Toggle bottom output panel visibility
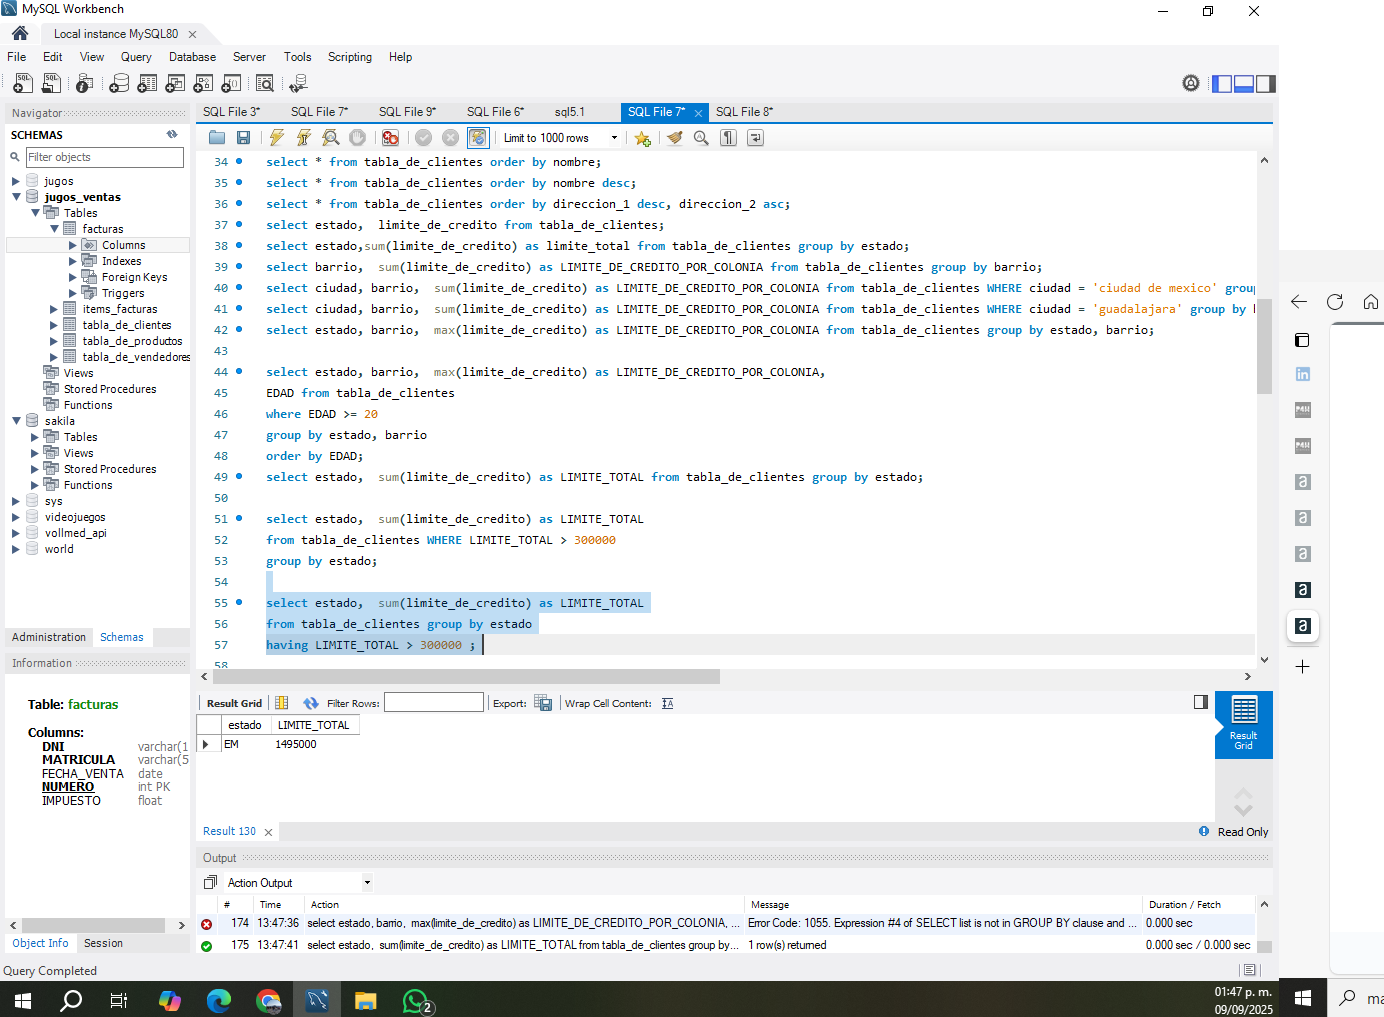Viewport: 1384px width, 1017px height. pos(1244,84)
